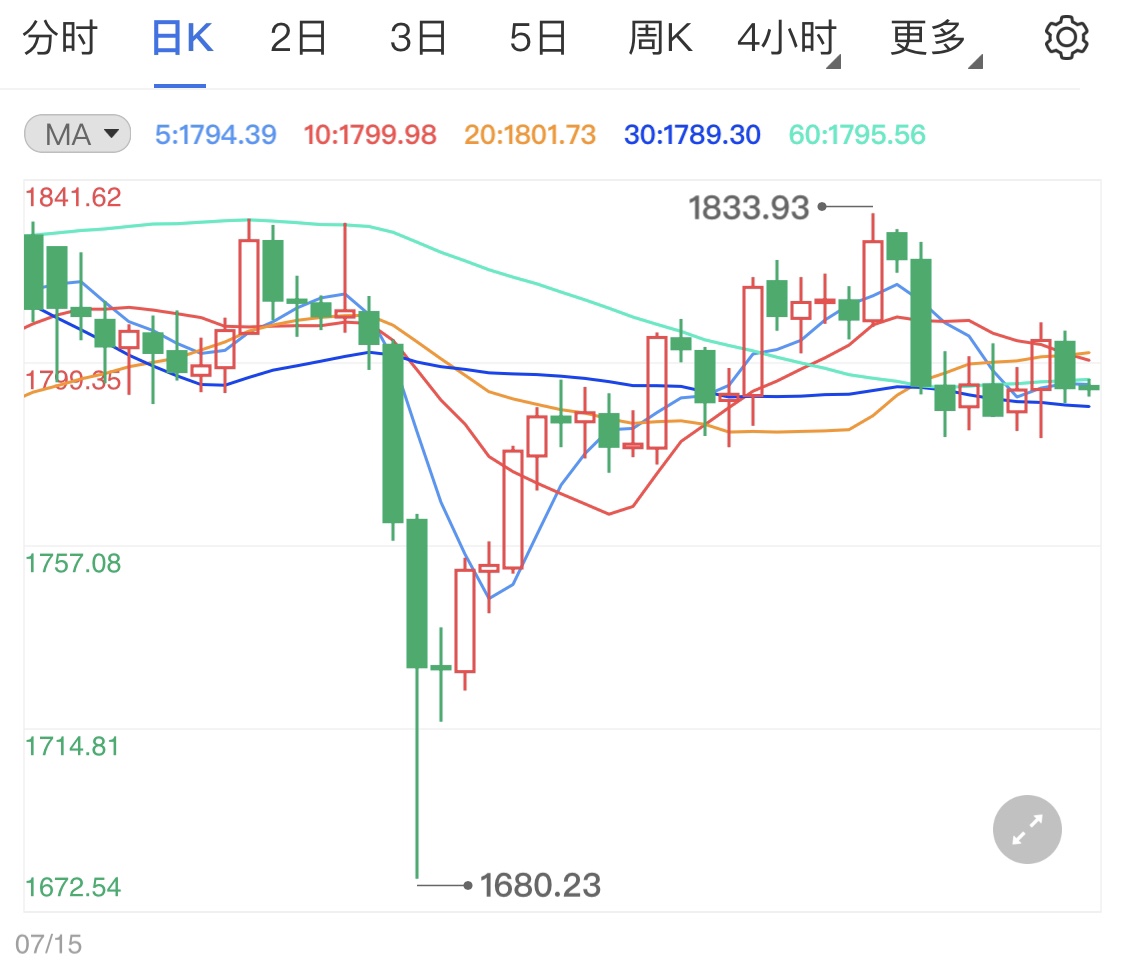Expand the 更多 (More) menu
The image size is (1125, 974).
click(930, 37)
